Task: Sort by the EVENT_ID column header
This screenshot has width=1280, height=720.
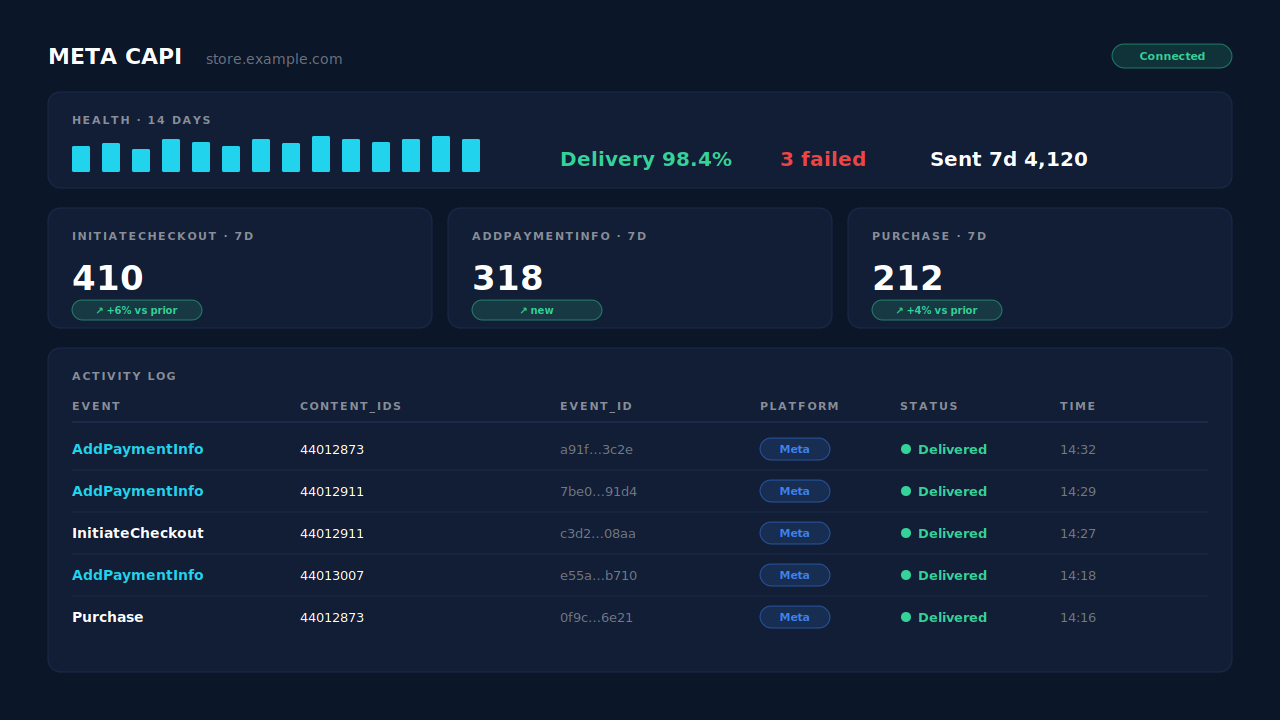Action: [596, 406]
